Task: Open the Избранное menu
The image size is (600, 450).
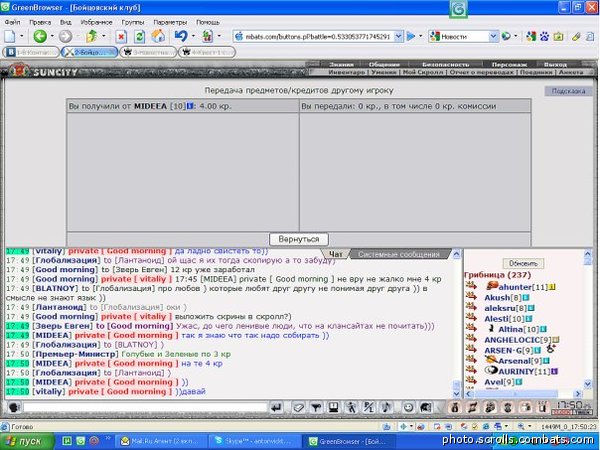Action: click(x=96, y=22)
